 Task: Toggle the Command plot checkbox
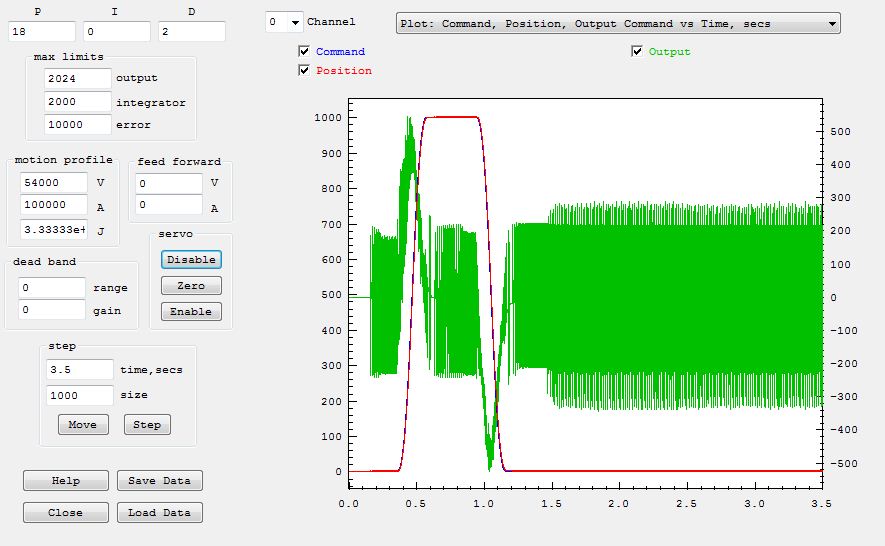coord(305,51)
